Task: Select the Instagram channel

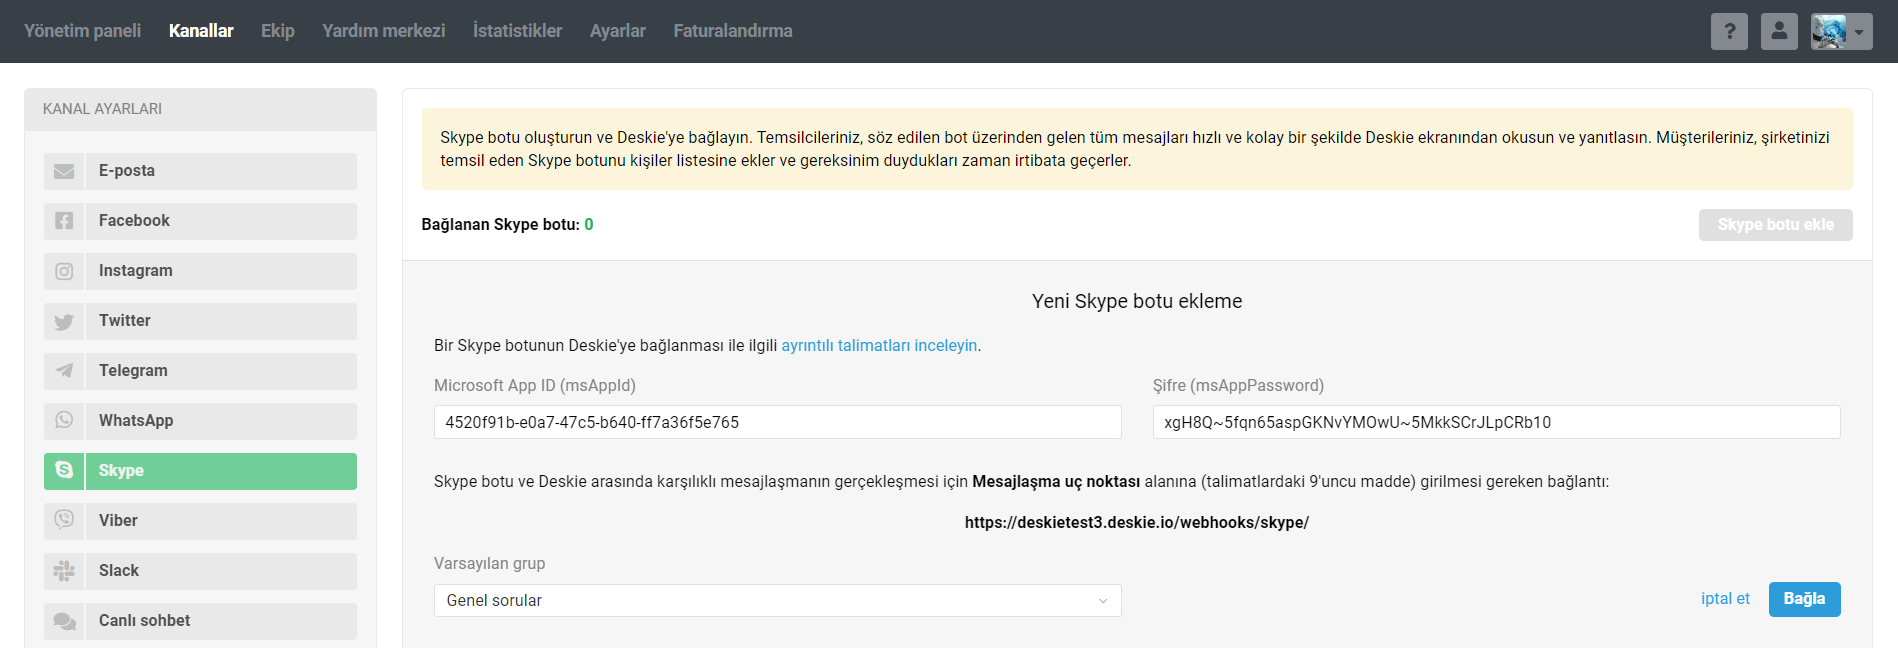Action: click(x=200, y=271)
